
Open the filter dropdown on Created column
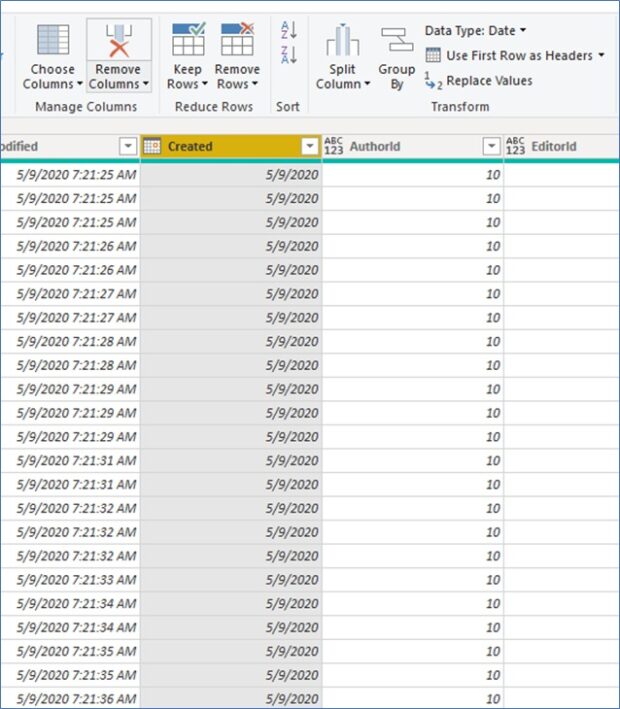tap(310, 146)
